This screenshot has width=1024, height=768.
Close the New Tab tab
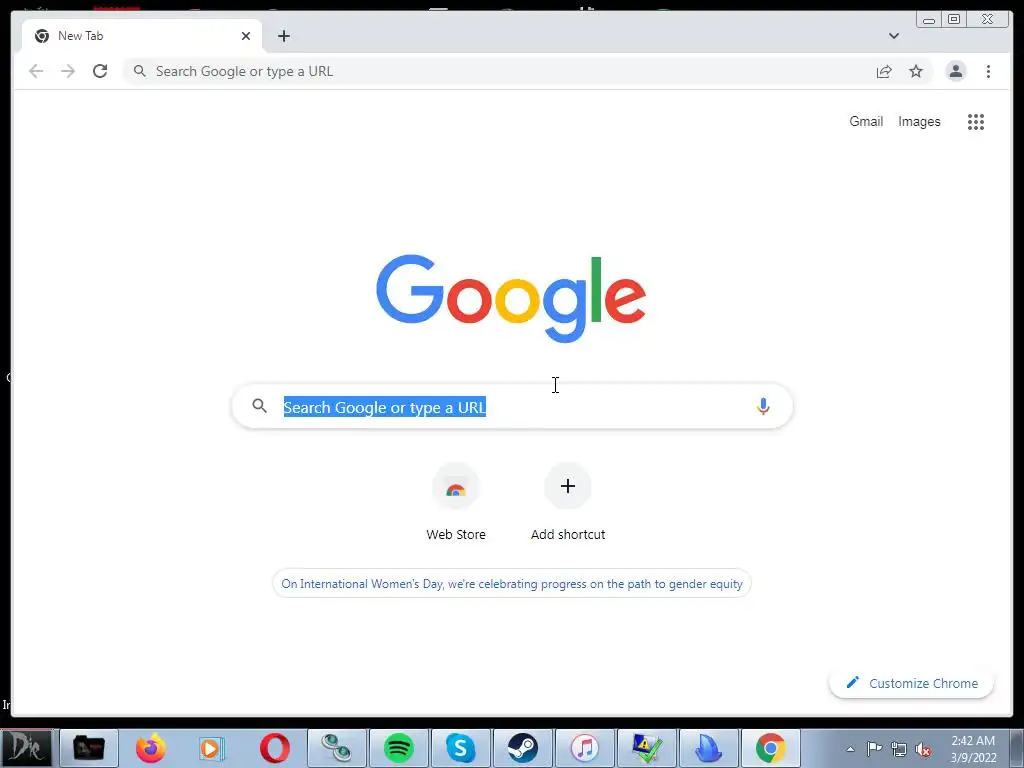[x=246, y=36]
